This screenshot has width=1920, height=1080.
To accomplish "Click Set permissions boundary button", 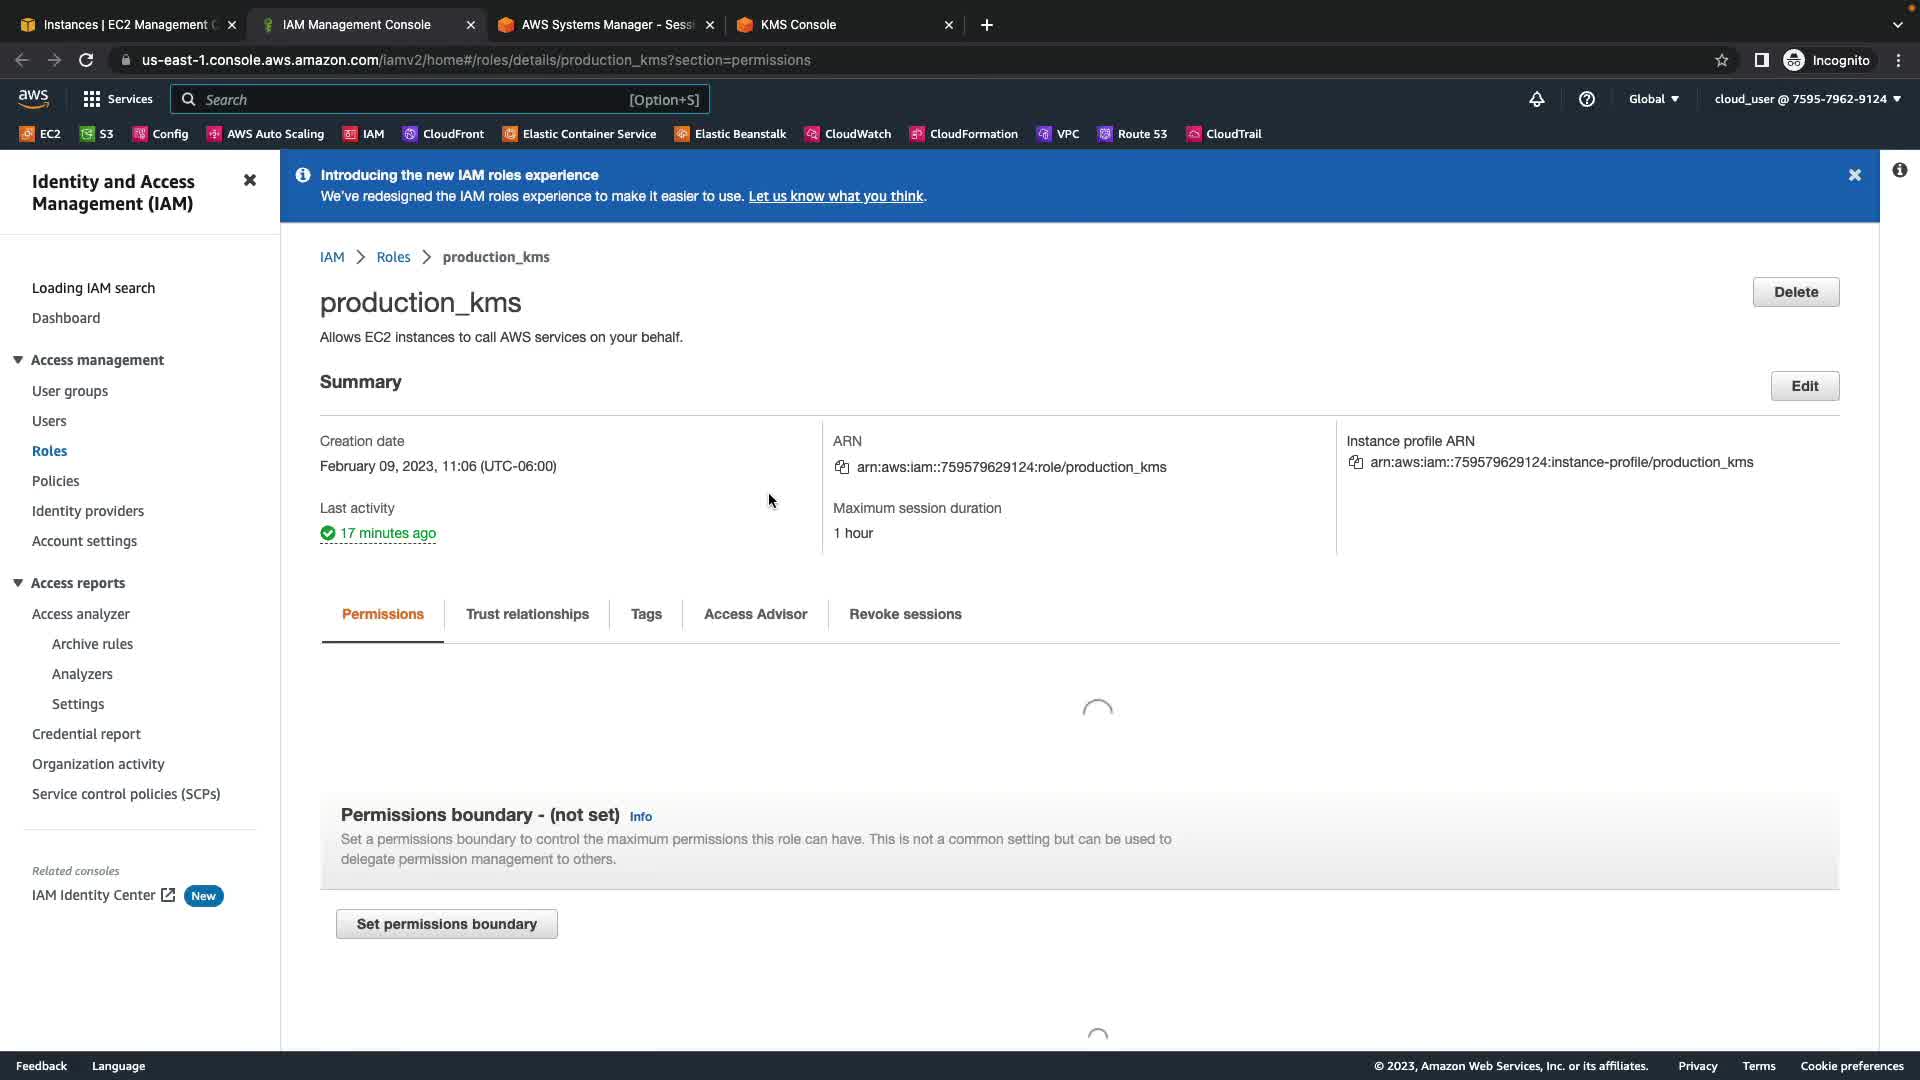I will 446,924.
